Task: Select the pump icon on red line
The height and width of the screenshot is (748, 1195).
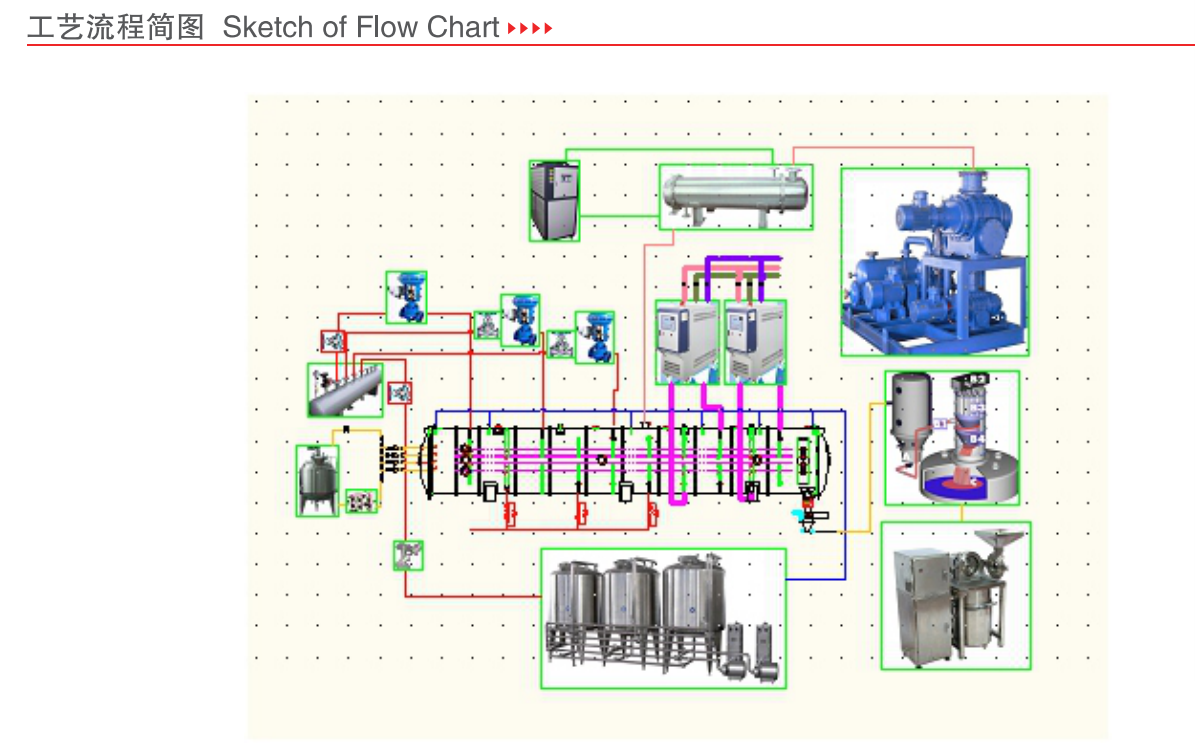Action: [408, 556]
